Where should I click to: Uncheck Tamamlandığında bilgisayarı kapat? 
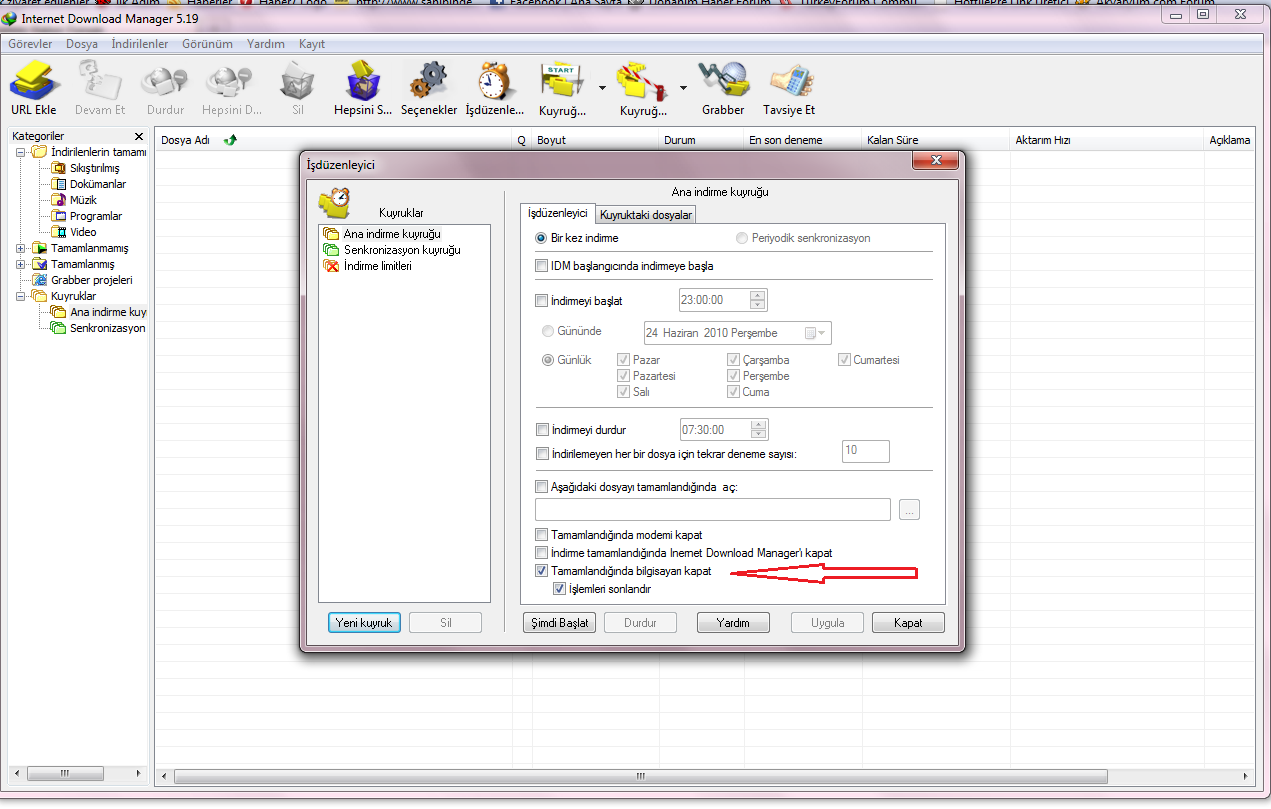pos(542,571)
